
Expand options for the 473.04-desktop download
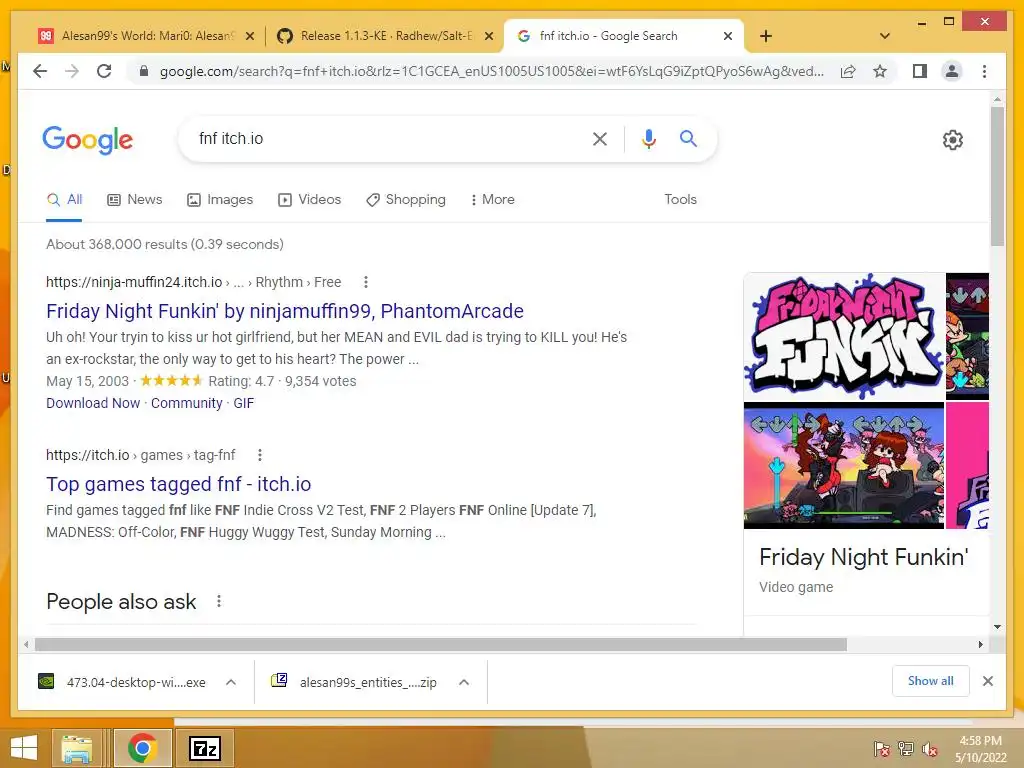[231, 682]
